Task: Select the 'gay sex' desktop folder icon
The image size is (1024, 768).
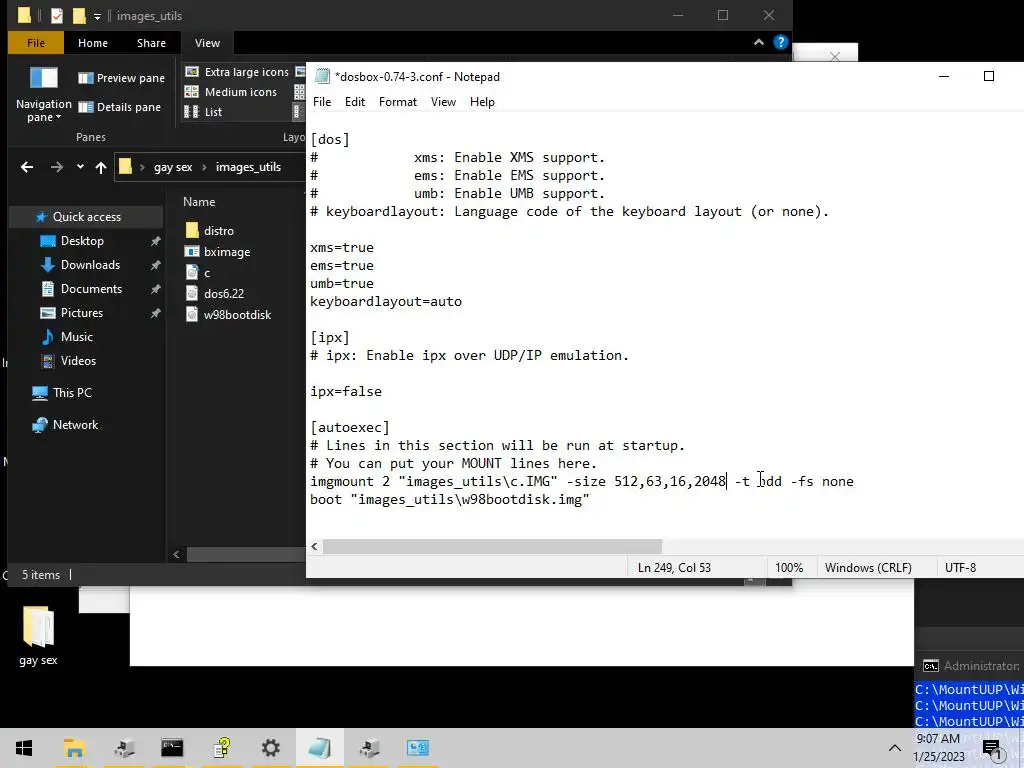Action: (x=39, y=635)
